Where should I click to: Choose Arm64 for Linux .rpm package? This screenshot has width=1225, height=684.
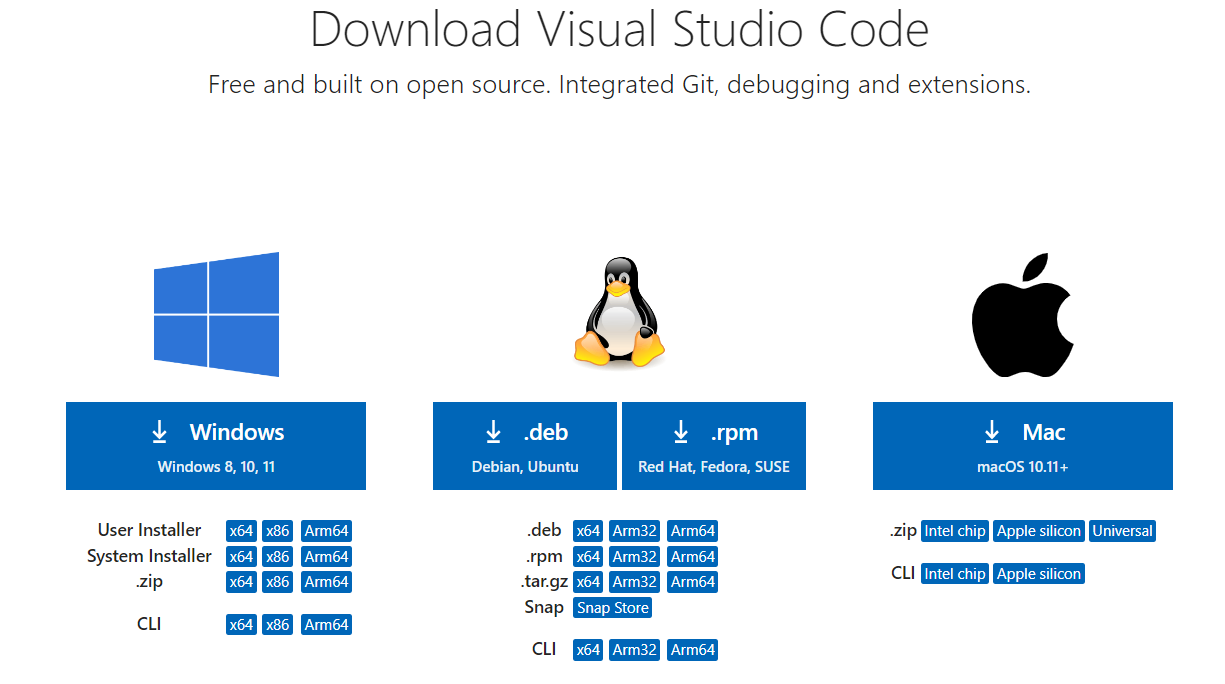pyautogui.click(x=693, y=557)
